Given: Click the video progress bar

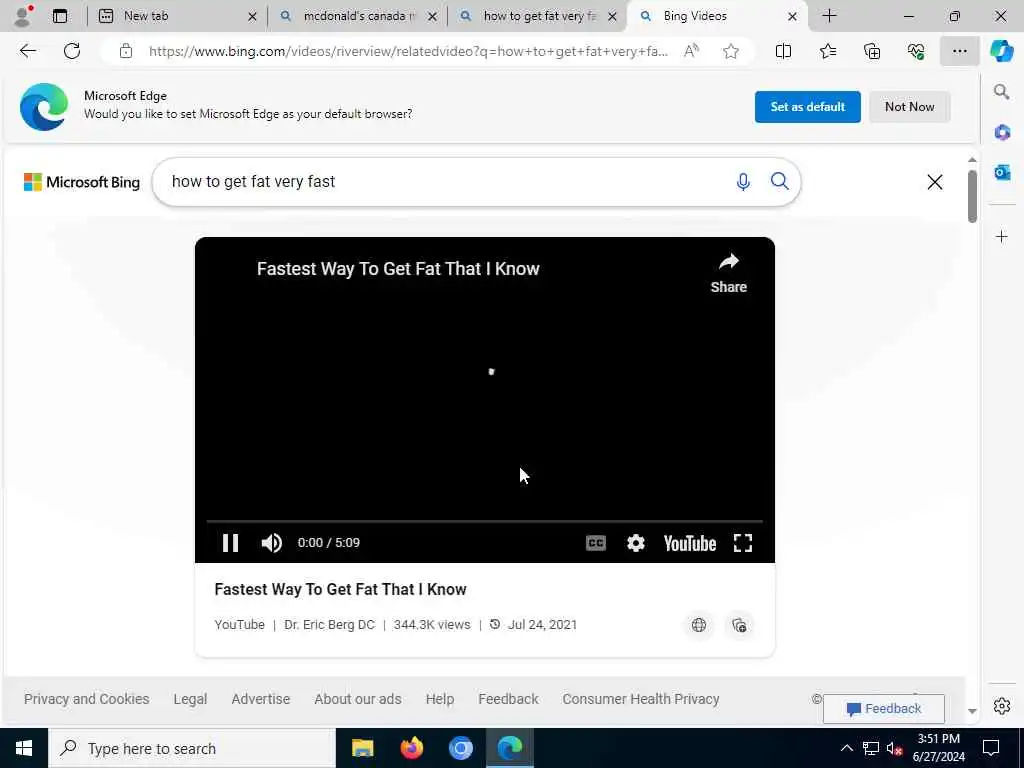Looking at the screenshot, I should [485, 521].
